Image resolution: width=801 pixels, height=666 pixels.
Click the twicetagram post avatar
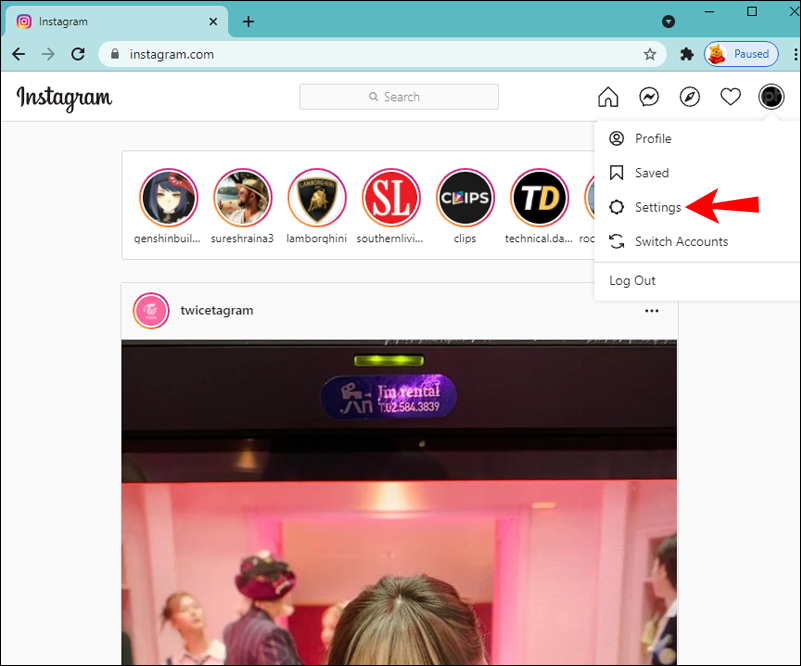[151, 311]
